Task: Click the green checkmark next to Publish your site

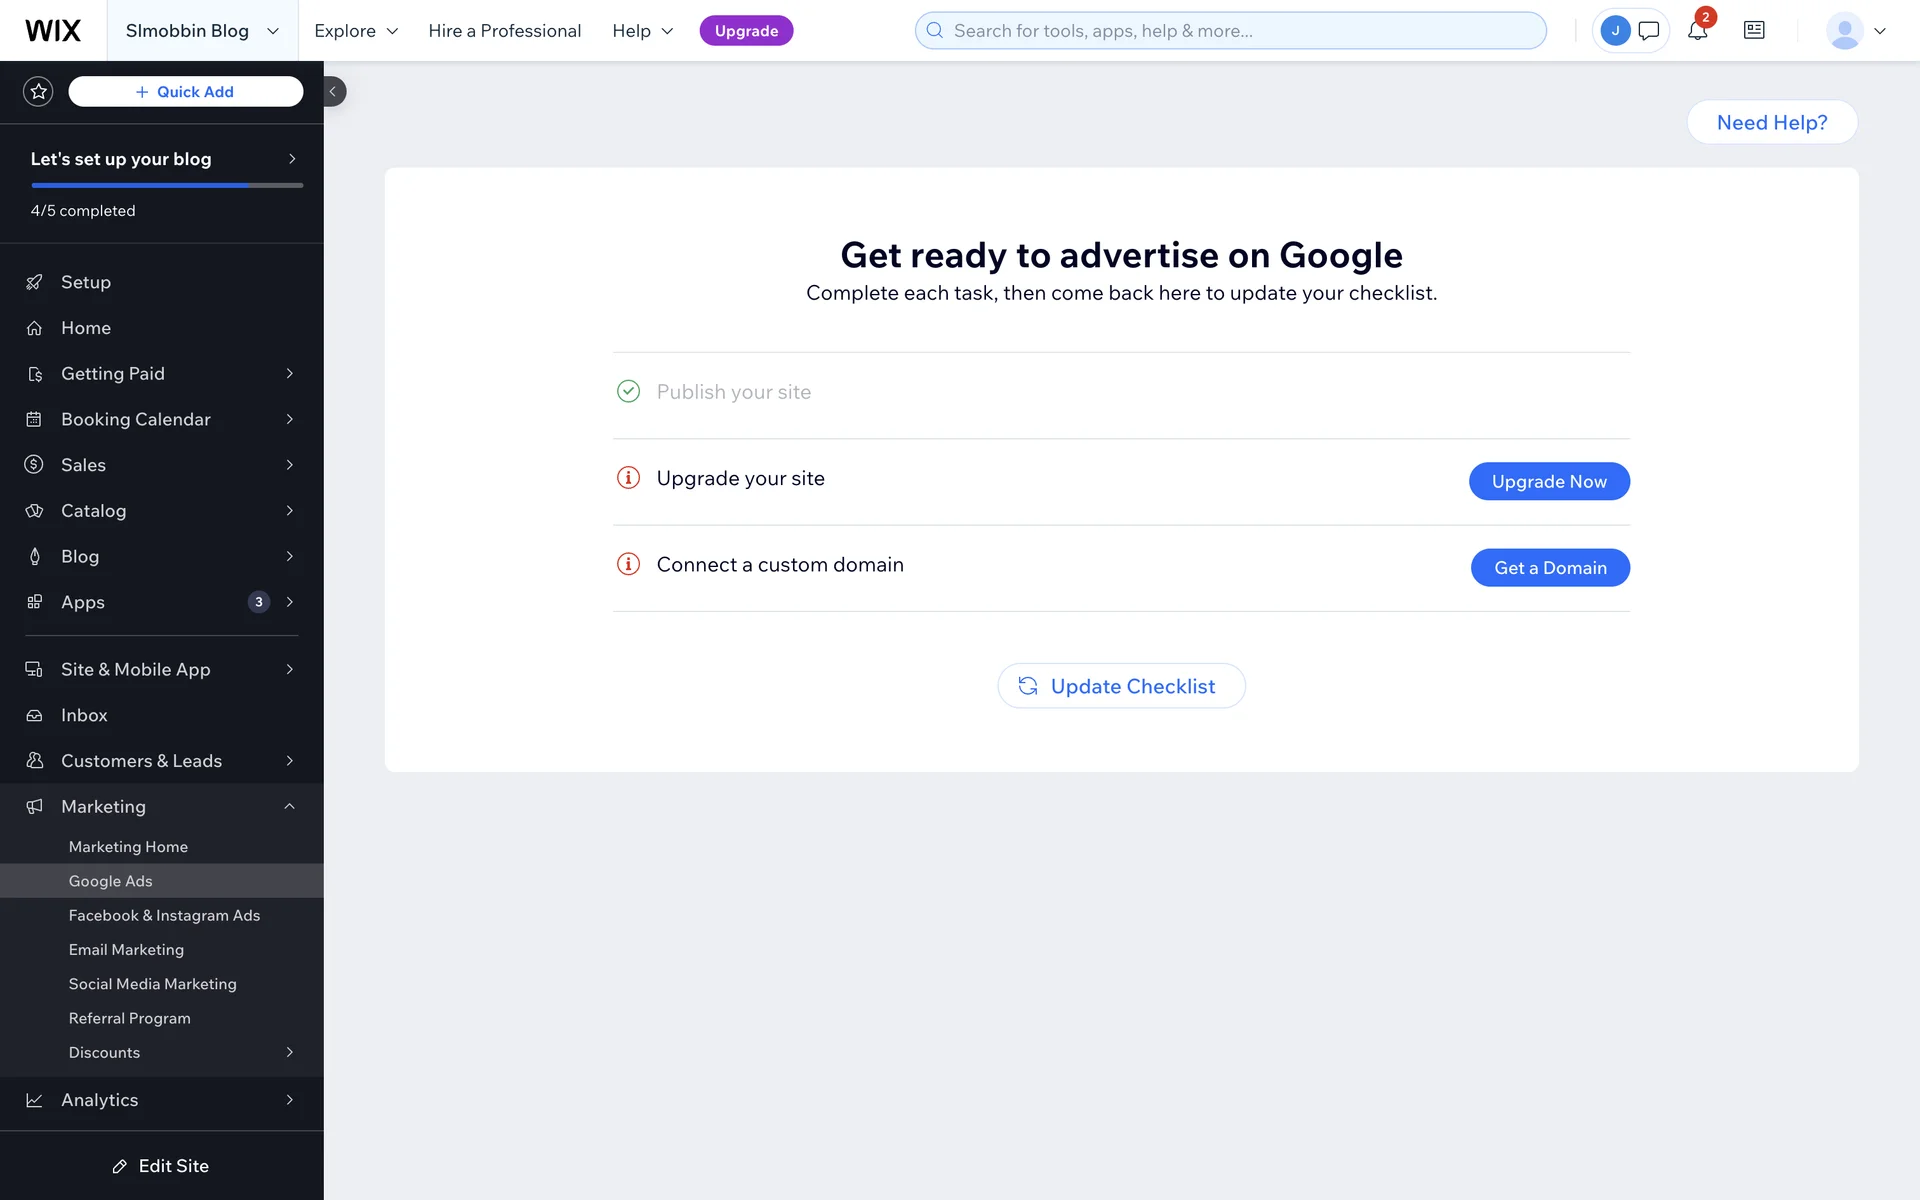Action: 628,391
